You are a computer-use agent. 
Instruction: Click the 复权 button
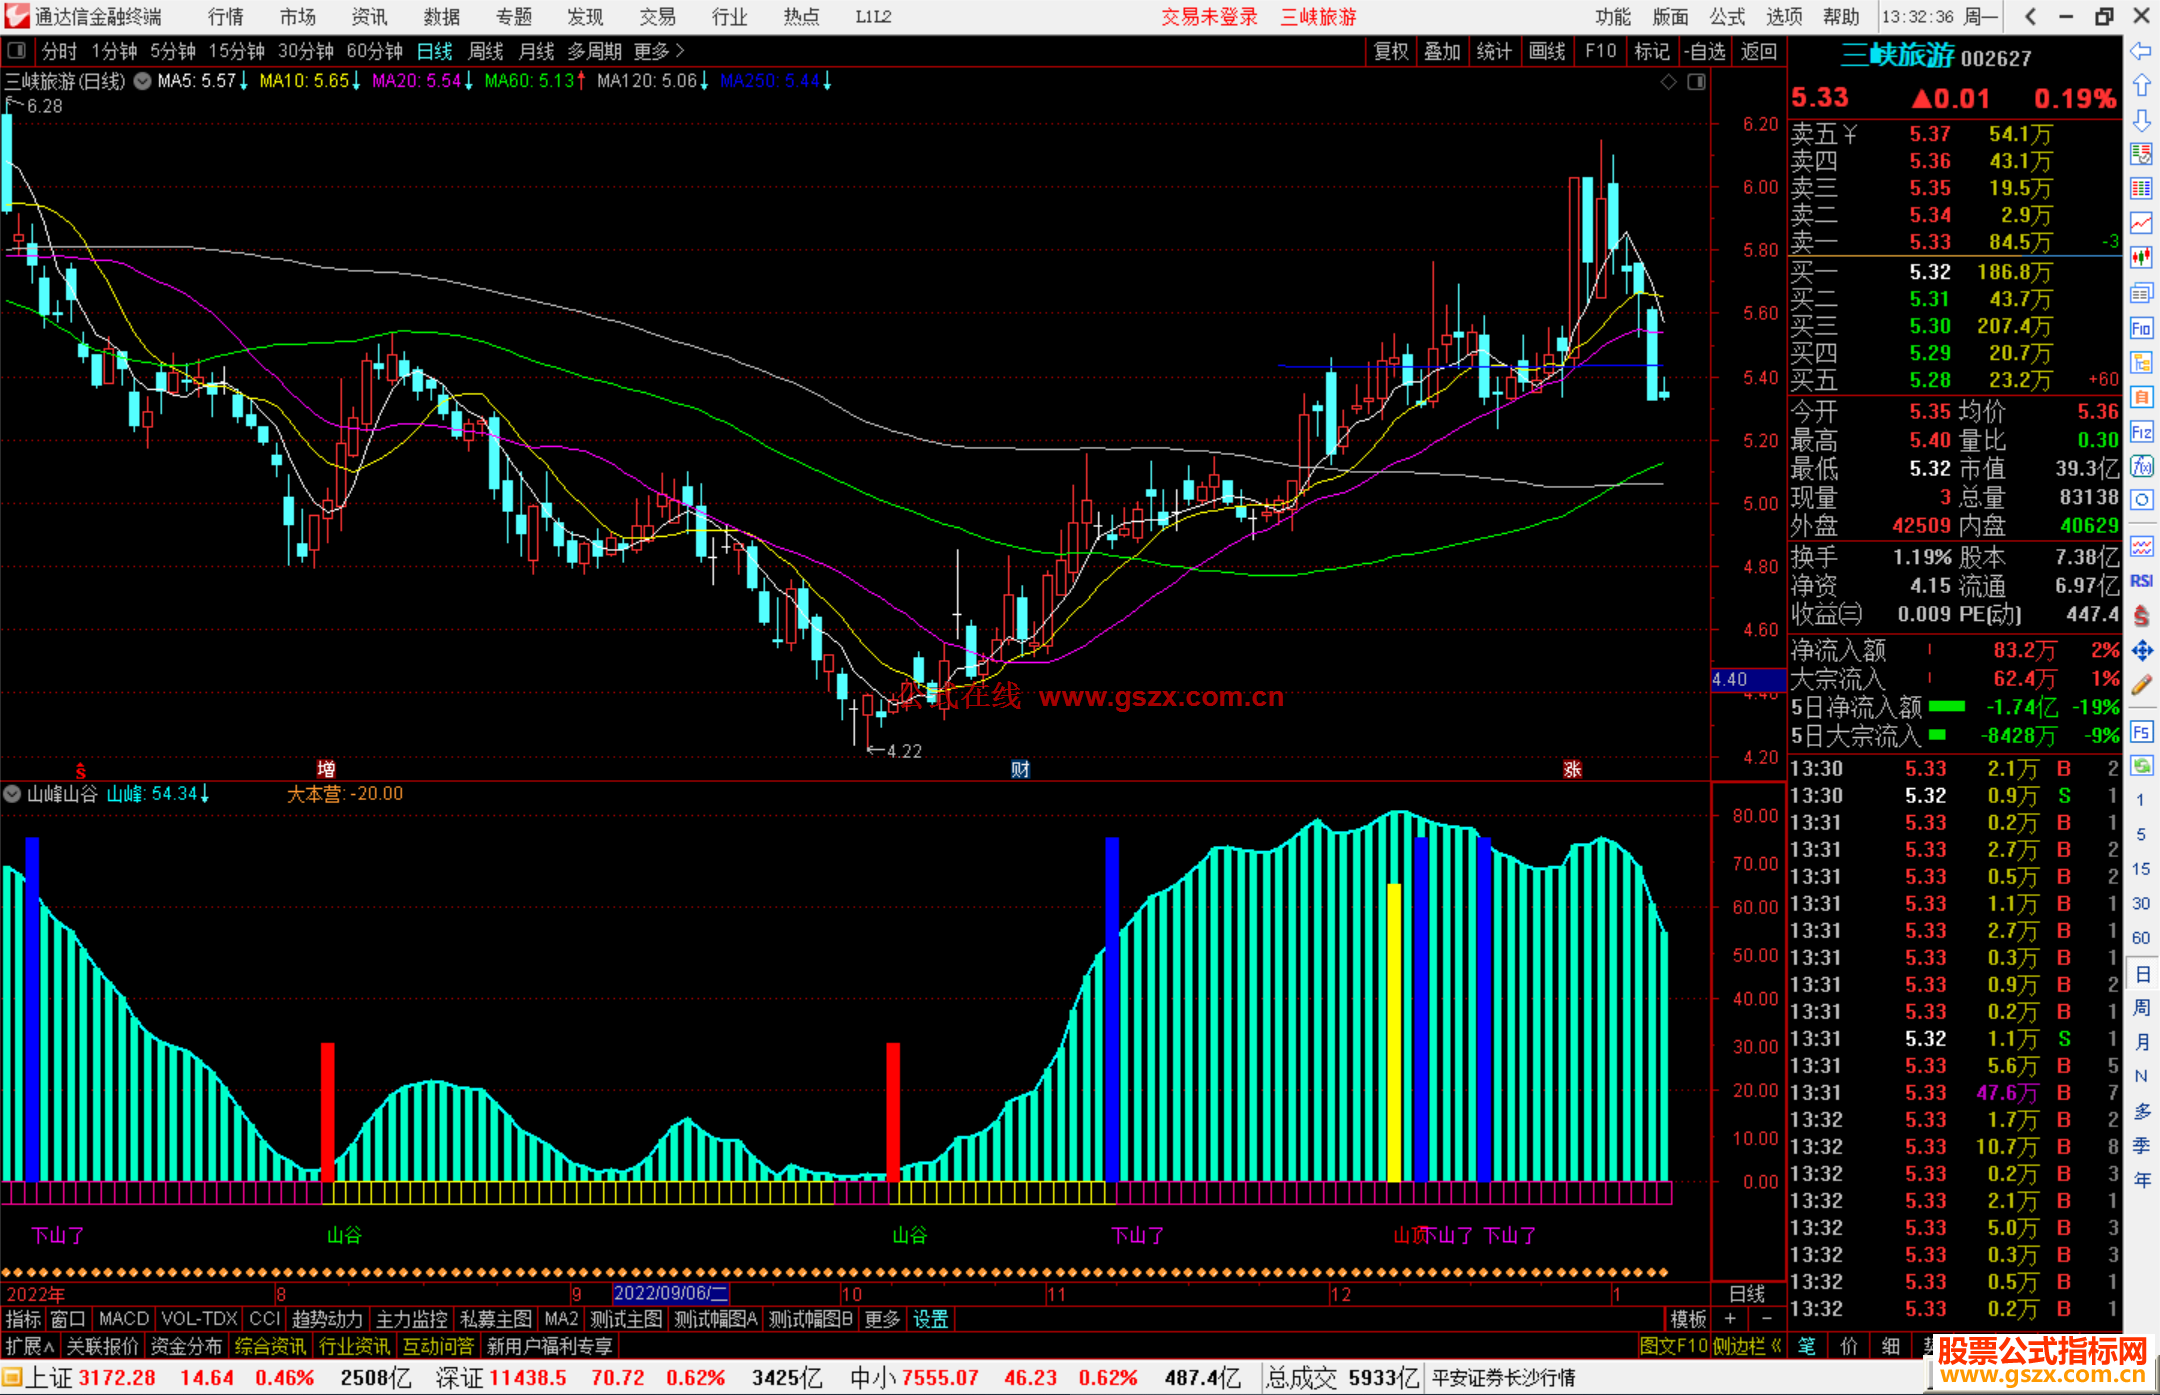click(x=1391, y=51)
